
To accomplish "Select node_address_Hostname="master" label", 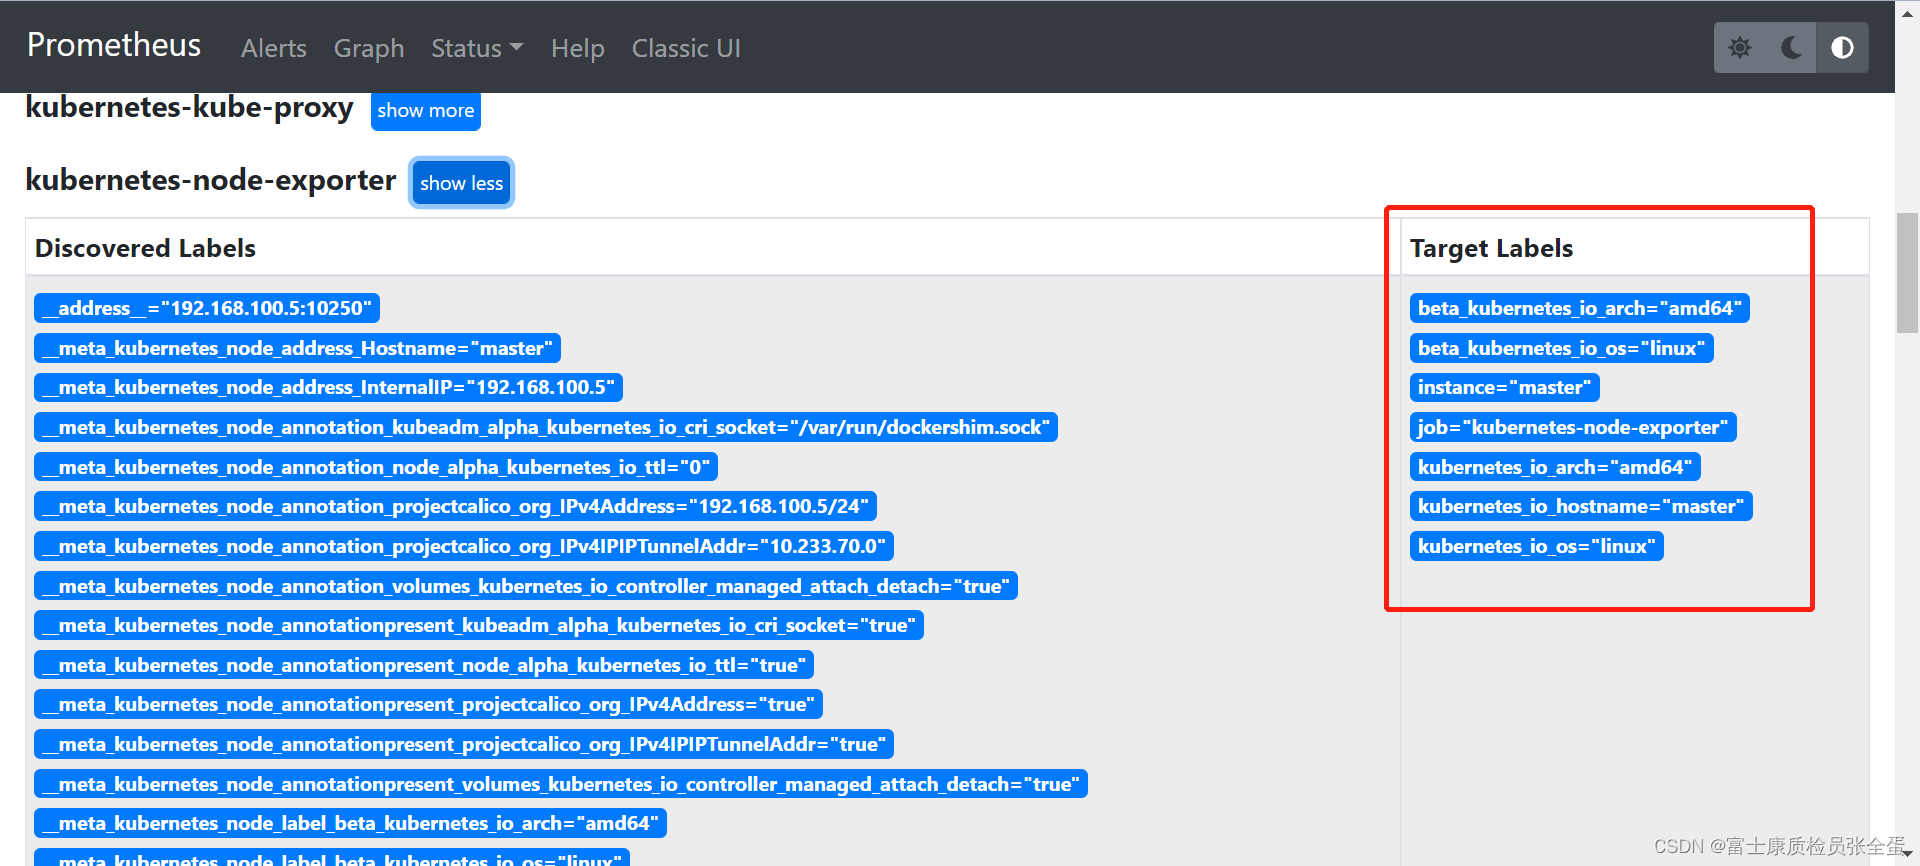I will 297,348.
